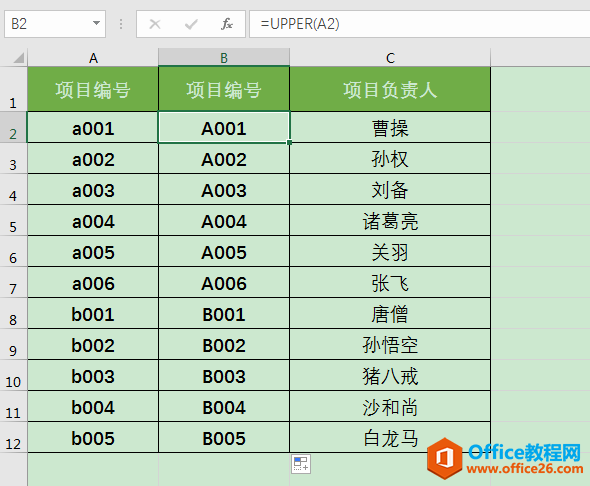The height and width of the screenshot is (486, 590).
Task: Click the formula bar with =UPPER(A2)
Action: click(420, 24)
